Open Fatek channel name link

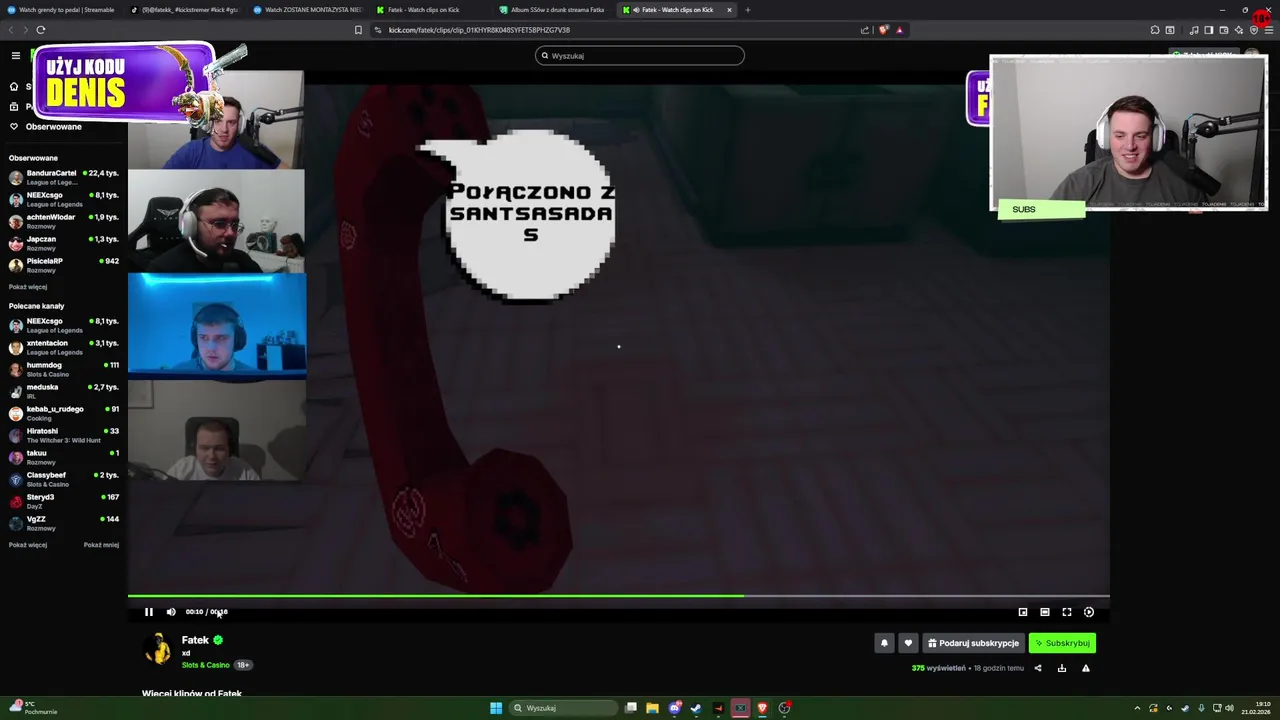click(x=195, y=640)
